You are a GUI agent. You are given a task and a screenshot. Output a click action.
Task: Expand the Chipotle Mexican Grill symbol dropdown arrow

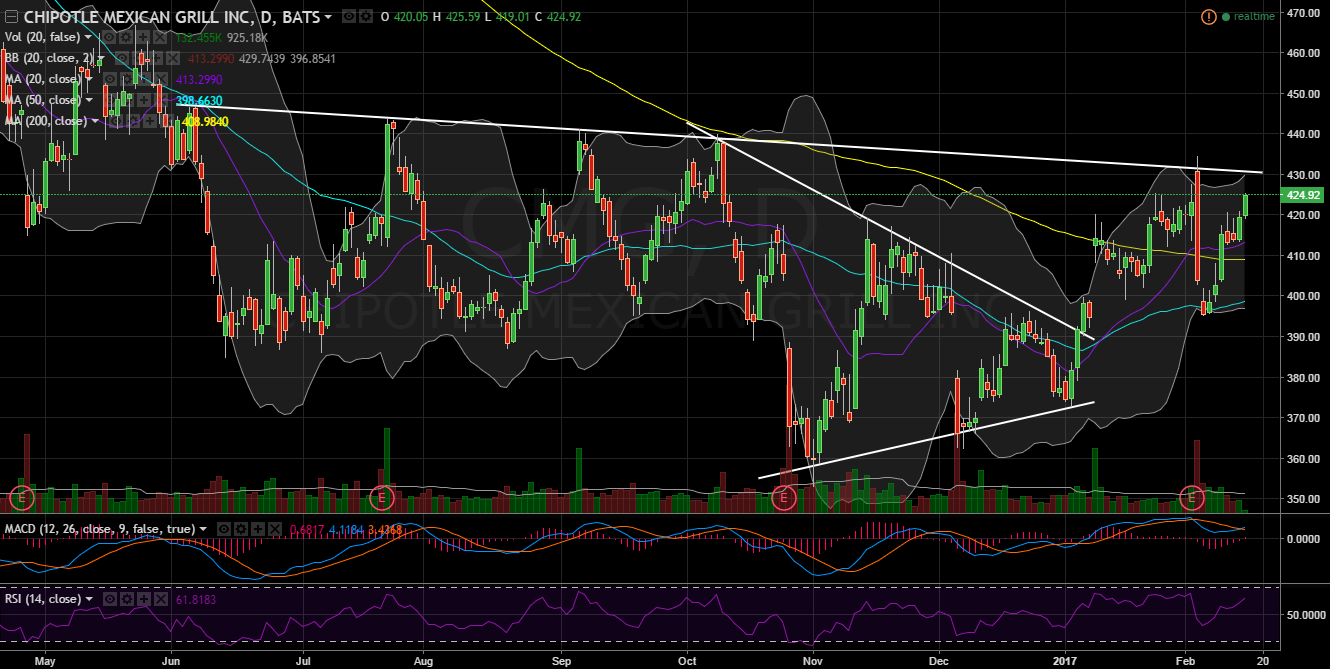pyautogui.click(x=329, y=17)
